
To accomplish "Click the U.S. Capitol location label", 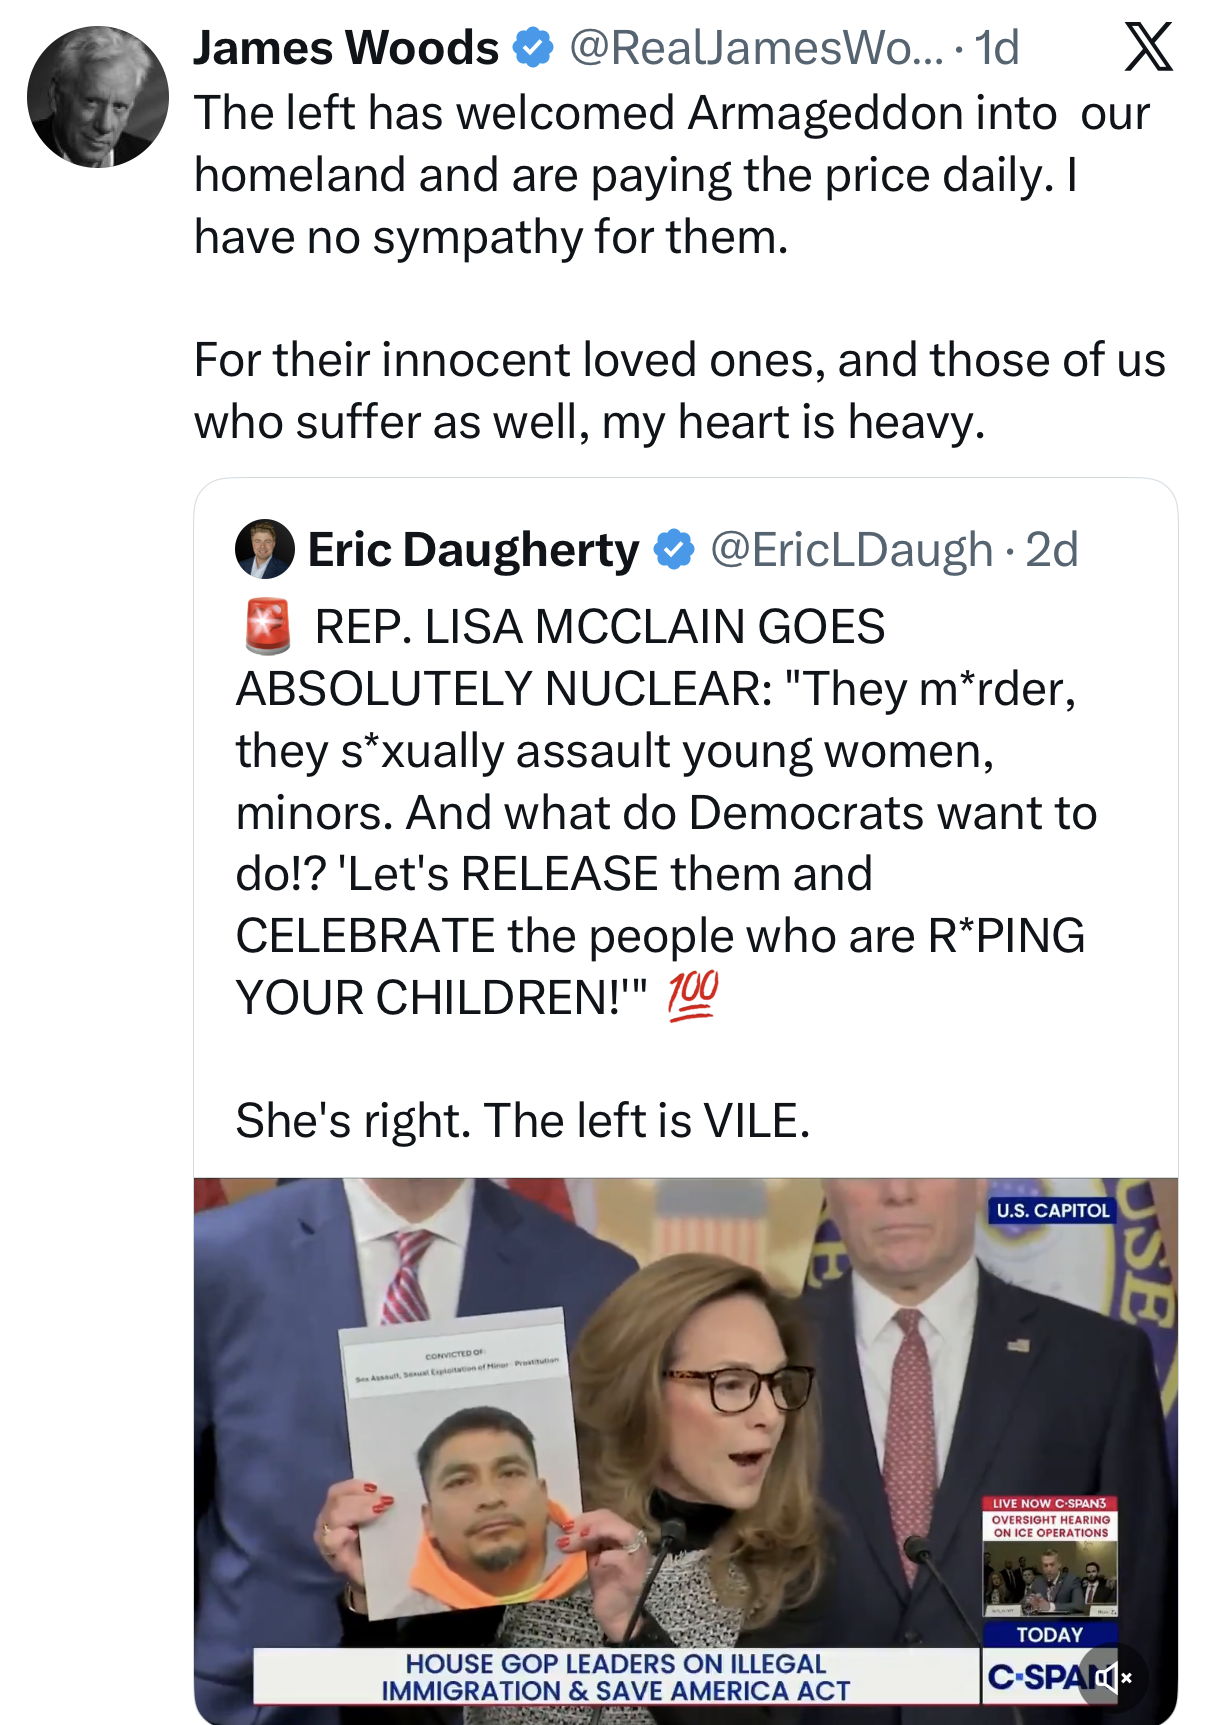I will tap(1052, 1210).
